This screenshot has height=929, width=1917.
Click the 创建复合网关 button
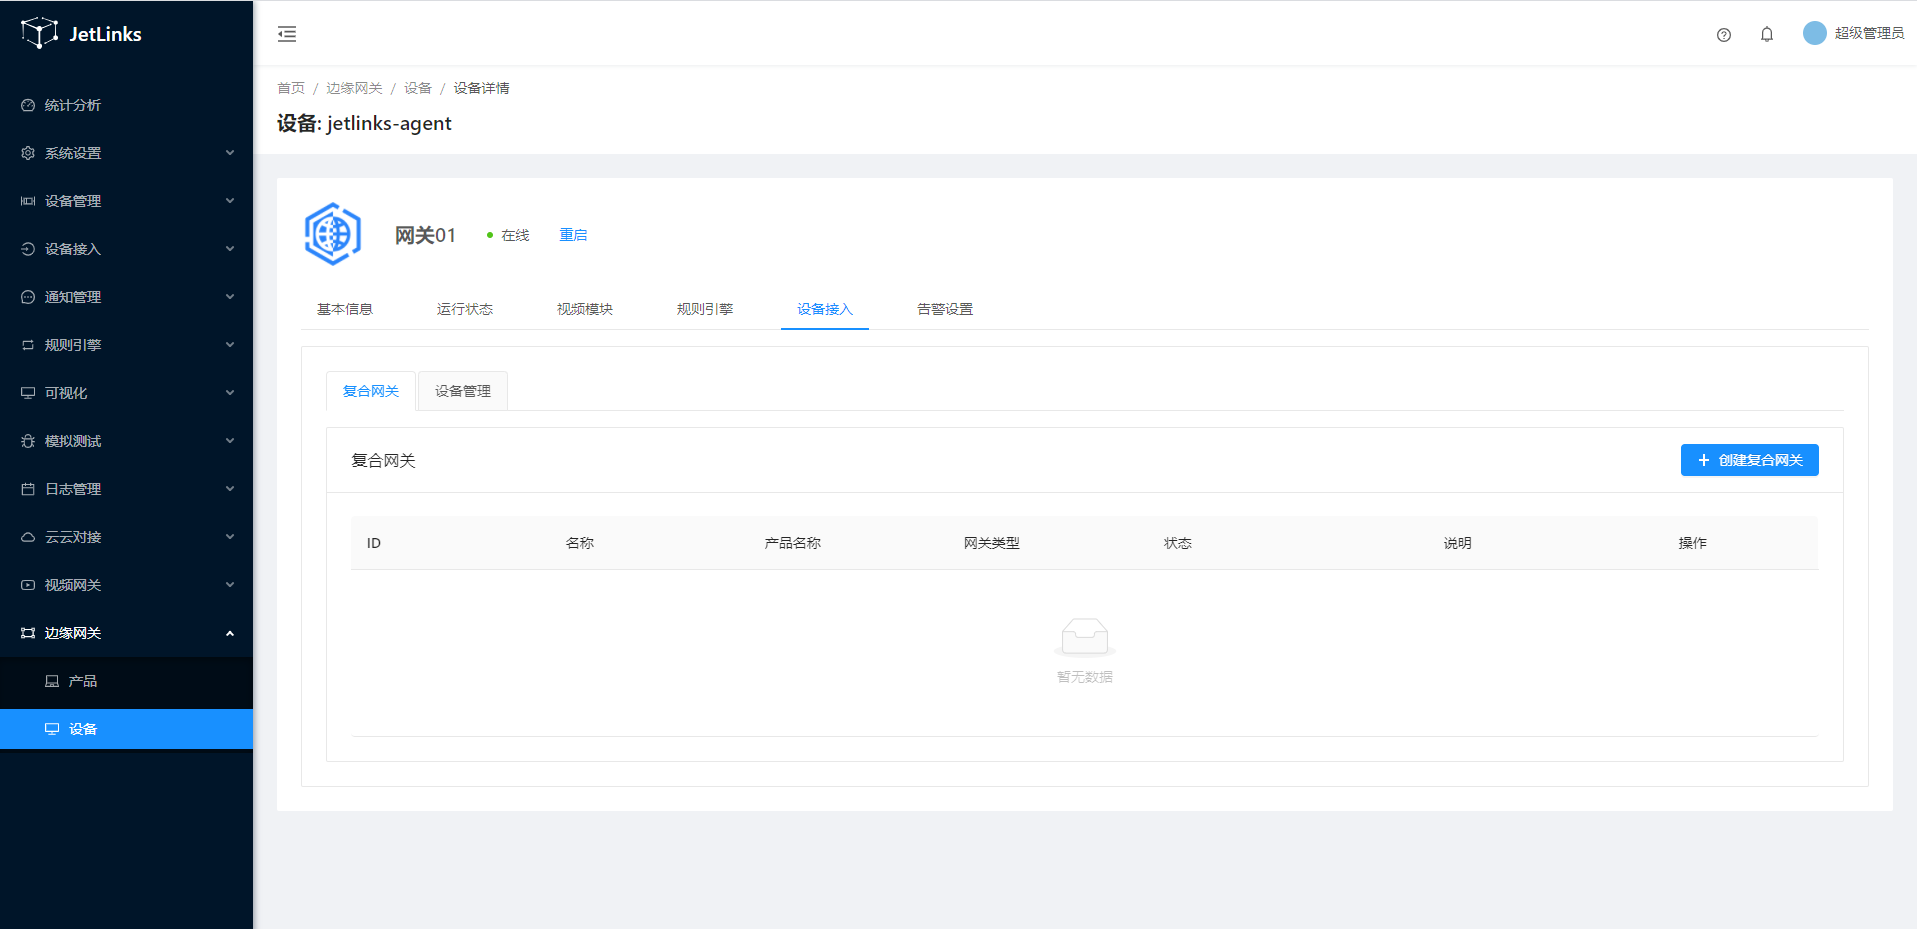1749,460
